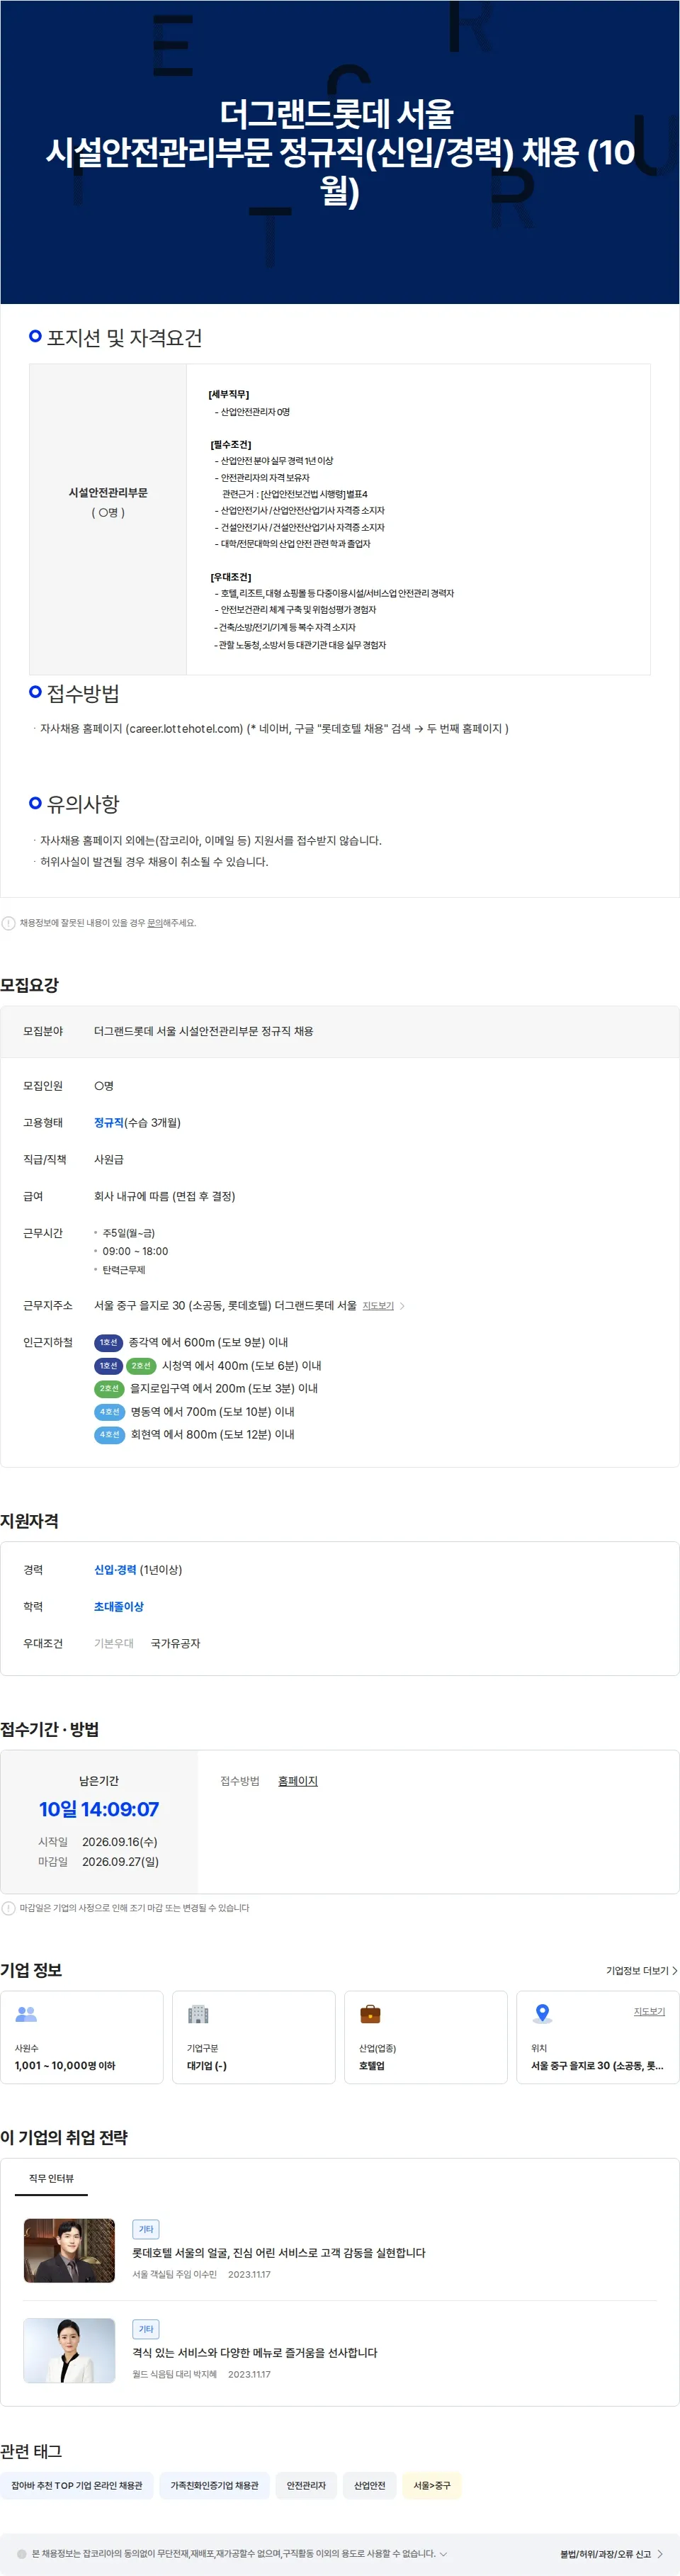The width and height of the screenshot is (680, 2576).
Task: Click the 4호선 badge for 회현역
Action: click(109, 1434)
